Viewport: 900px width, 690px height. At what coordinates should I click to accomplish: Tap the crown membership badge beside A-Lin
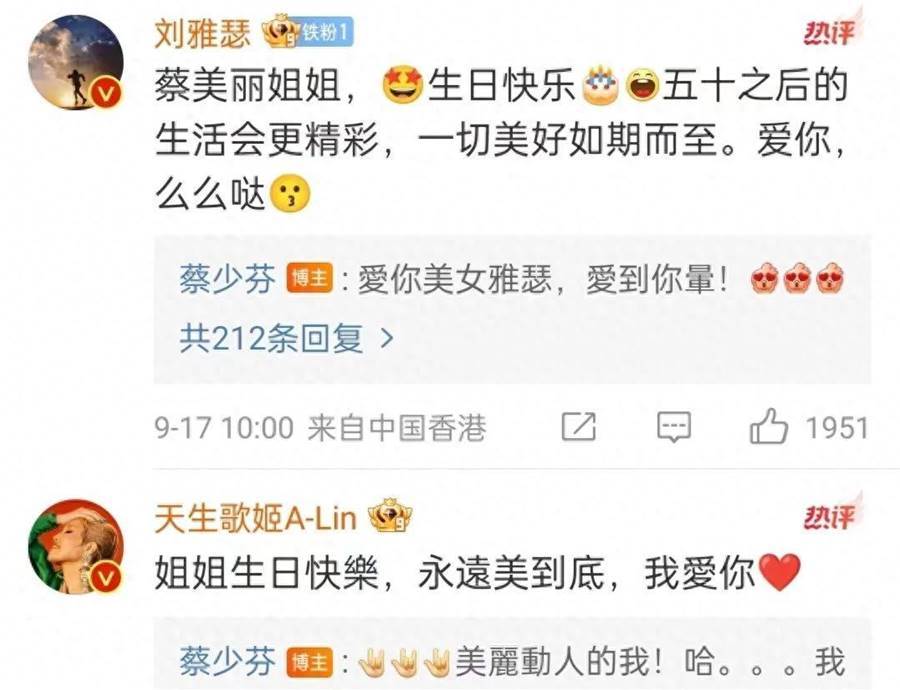(390, 515)
